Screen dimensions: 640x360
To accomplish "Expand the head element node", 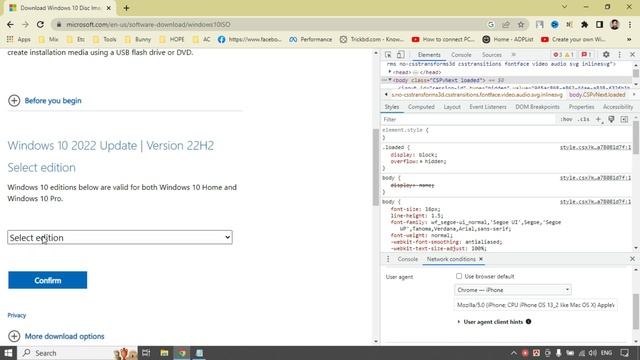I will coord(389,72).
